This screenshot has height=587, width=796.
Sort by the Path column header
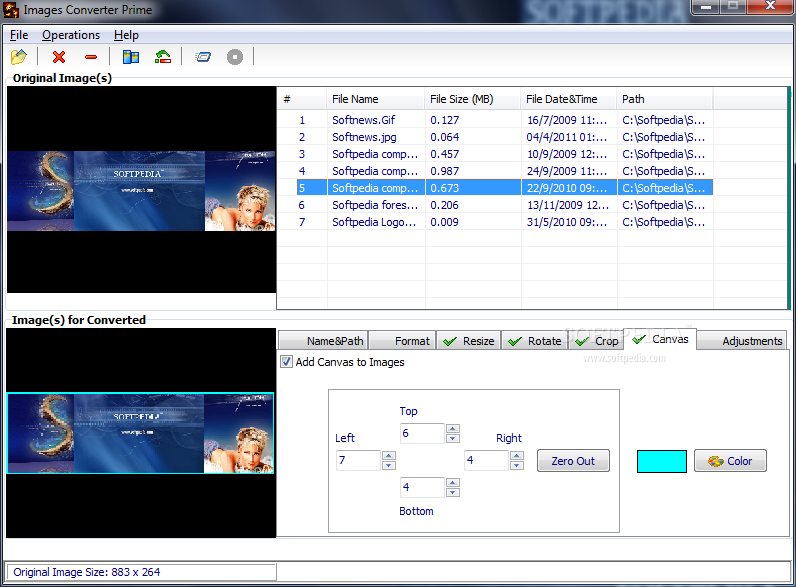pyautogui.click(x=665, y=99)
